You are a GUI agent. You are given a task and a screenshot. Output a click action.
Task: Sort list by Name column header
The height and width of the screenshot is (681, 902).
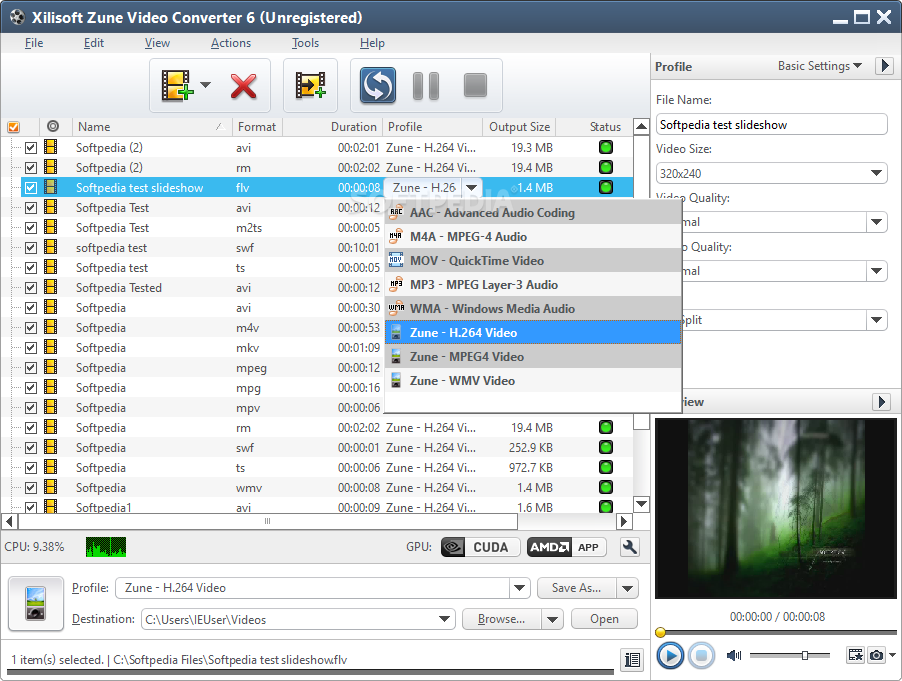tap(152, 127)
